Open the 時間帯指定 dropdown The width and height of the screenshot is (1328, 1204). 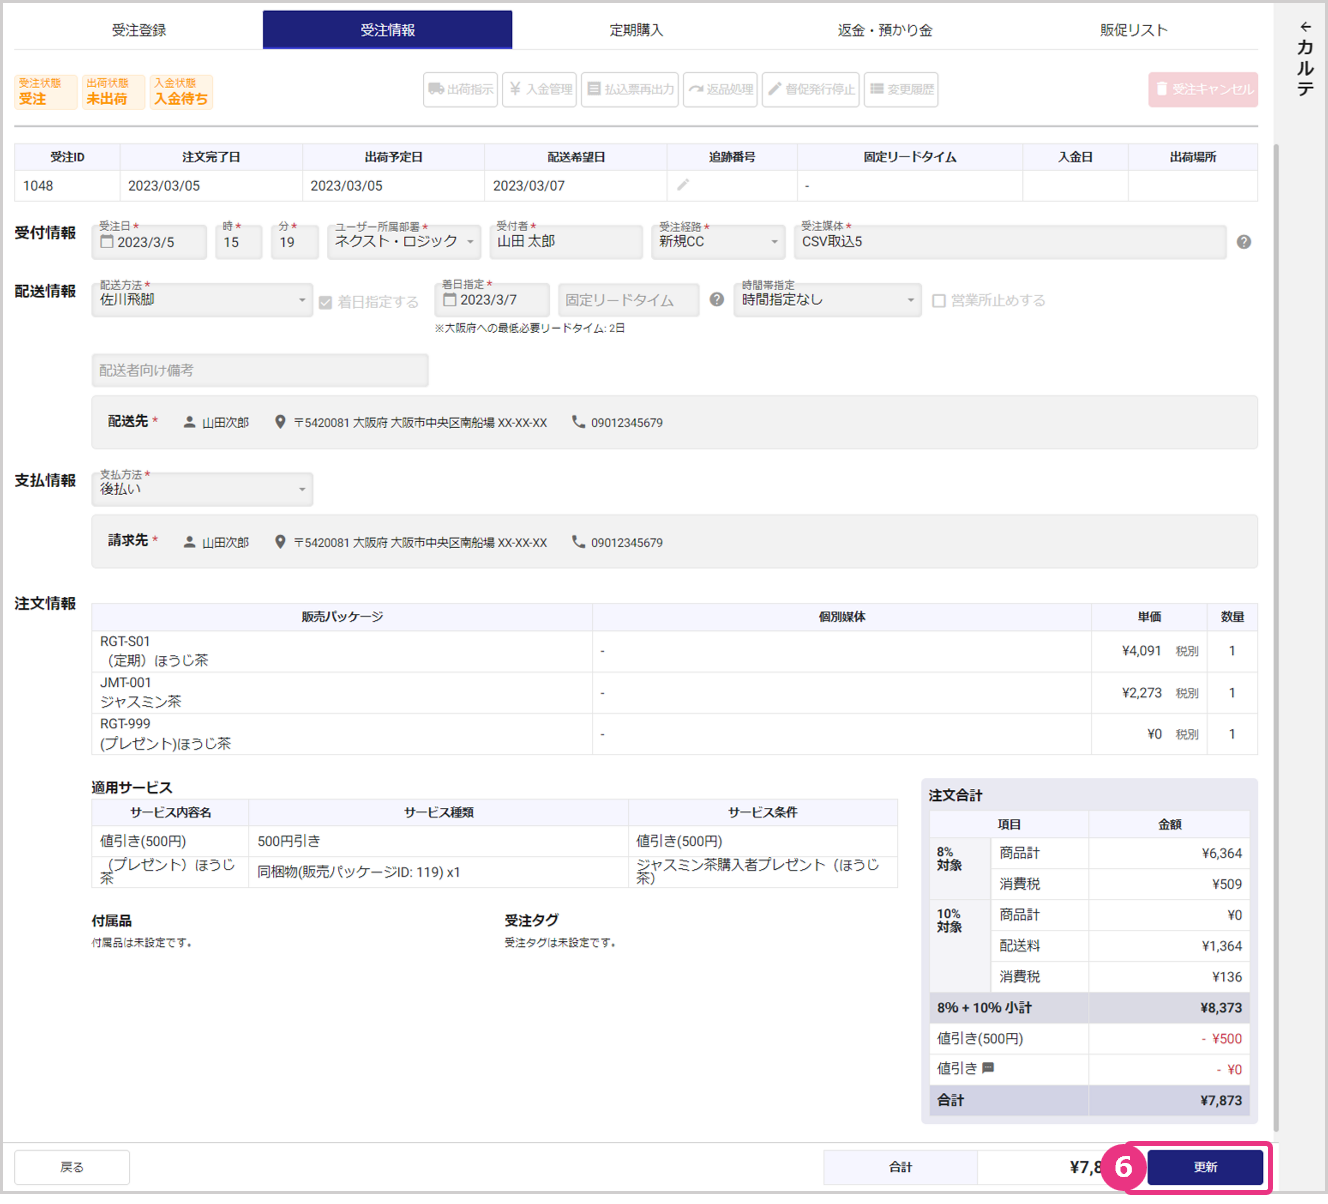(827, 300)
